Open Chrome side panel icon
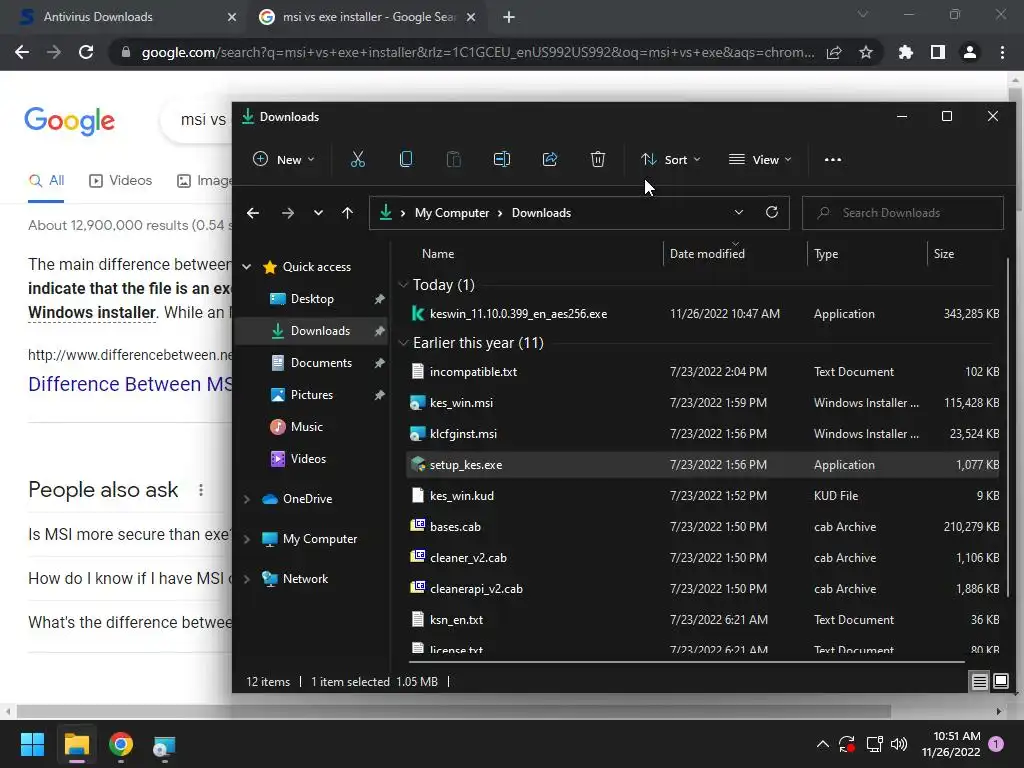Screen dimensions: 1024x768 (938, 52)
